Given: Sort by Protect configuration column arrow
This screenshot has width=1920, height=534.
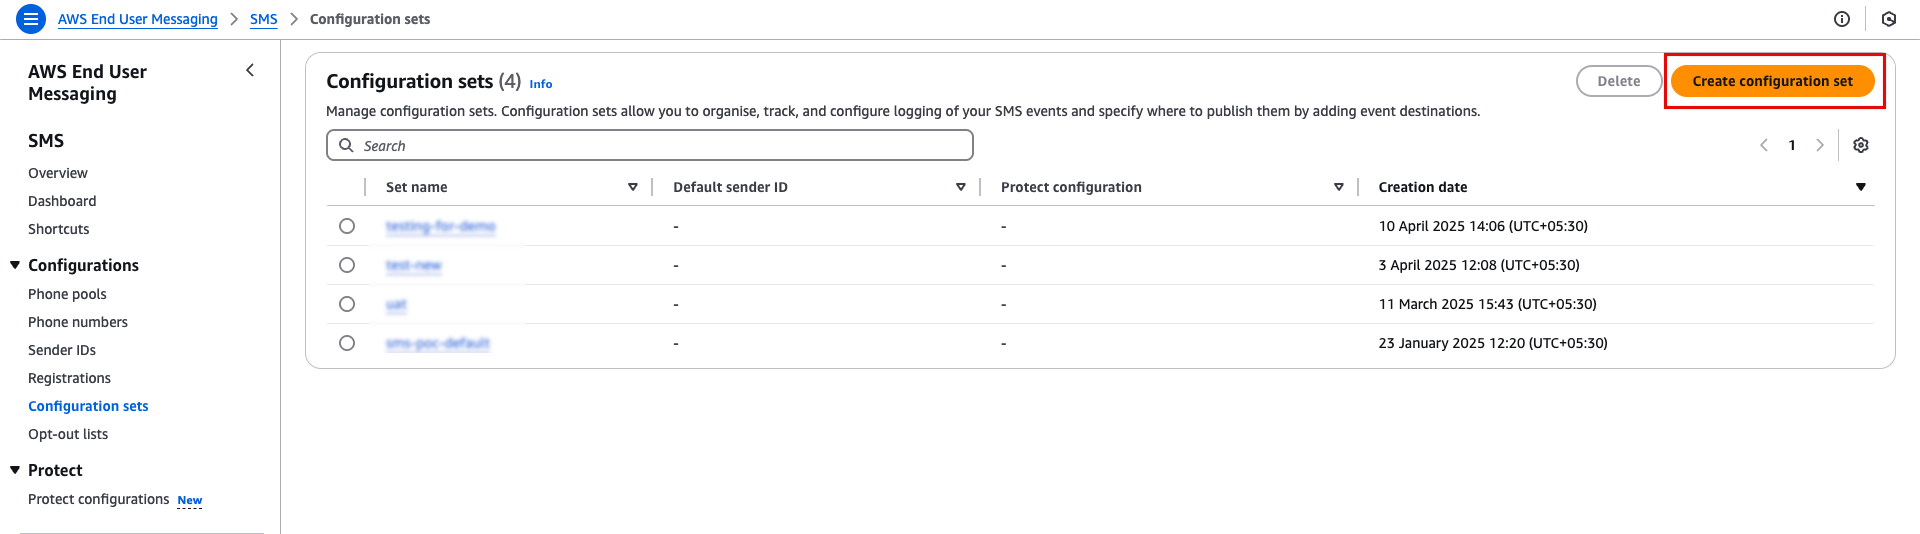Looking at the screenshot, I should pyautogui.click(x=1339, y=187).
